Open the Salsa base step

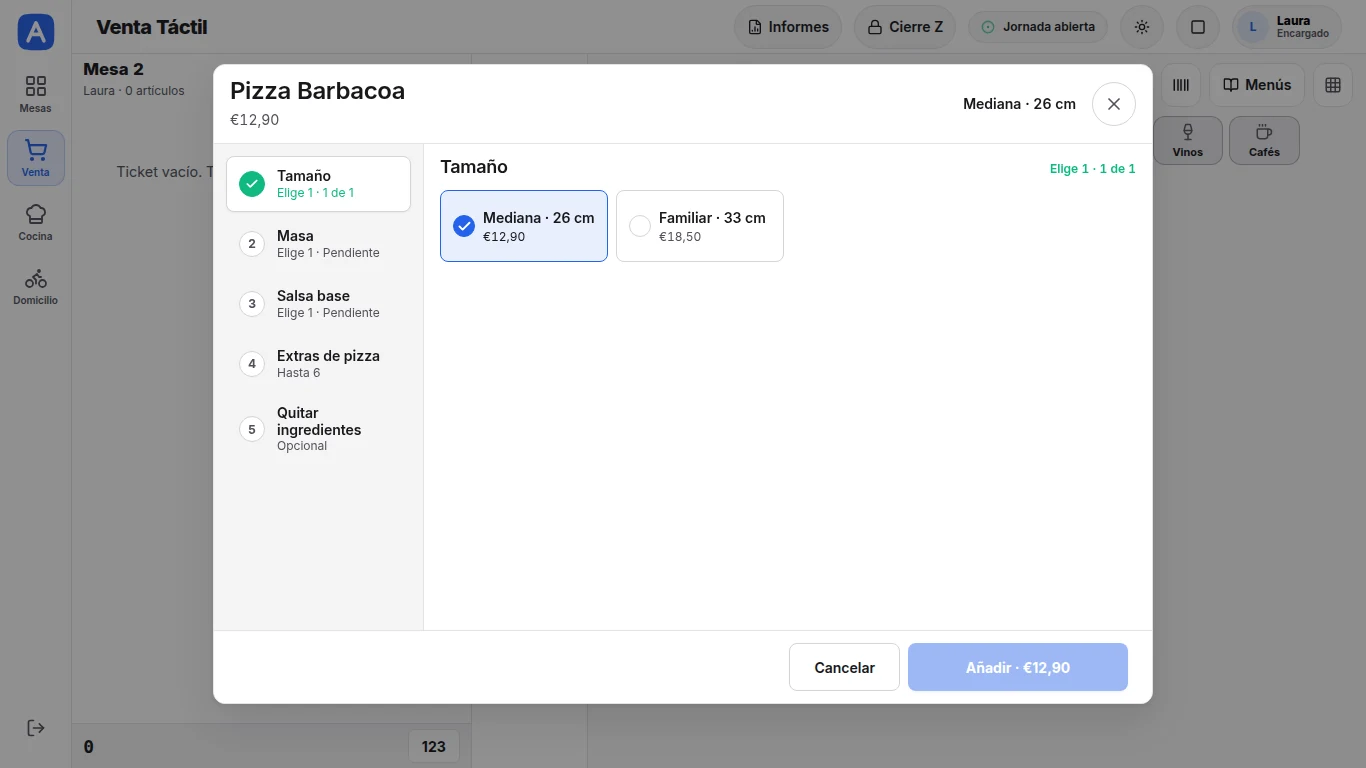[318, 304]
